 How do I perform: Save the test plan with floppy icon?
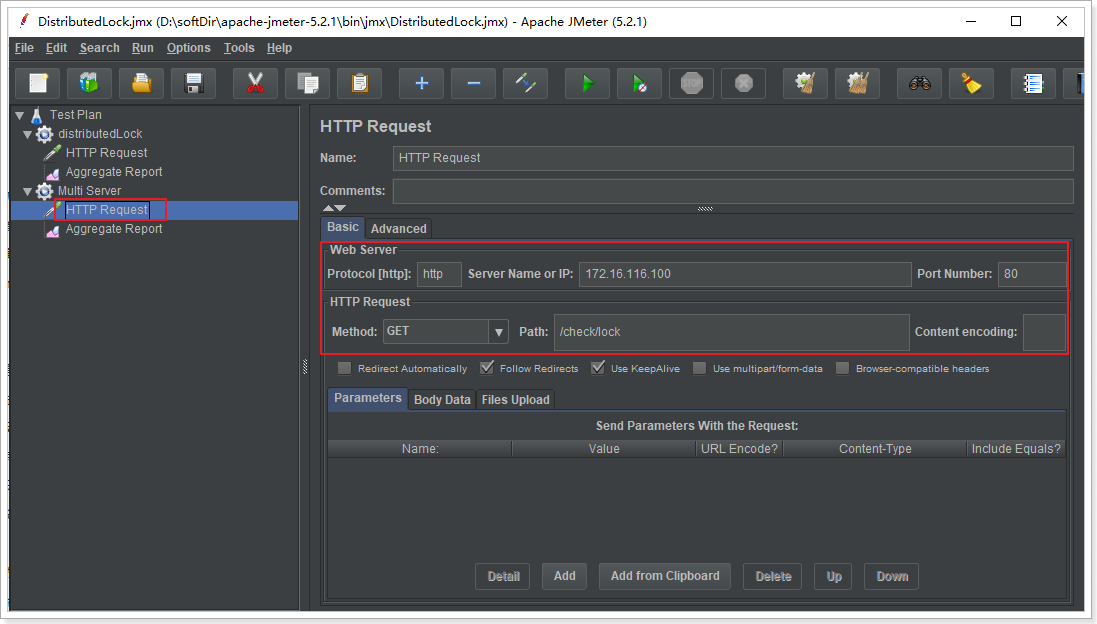[193, 84]
